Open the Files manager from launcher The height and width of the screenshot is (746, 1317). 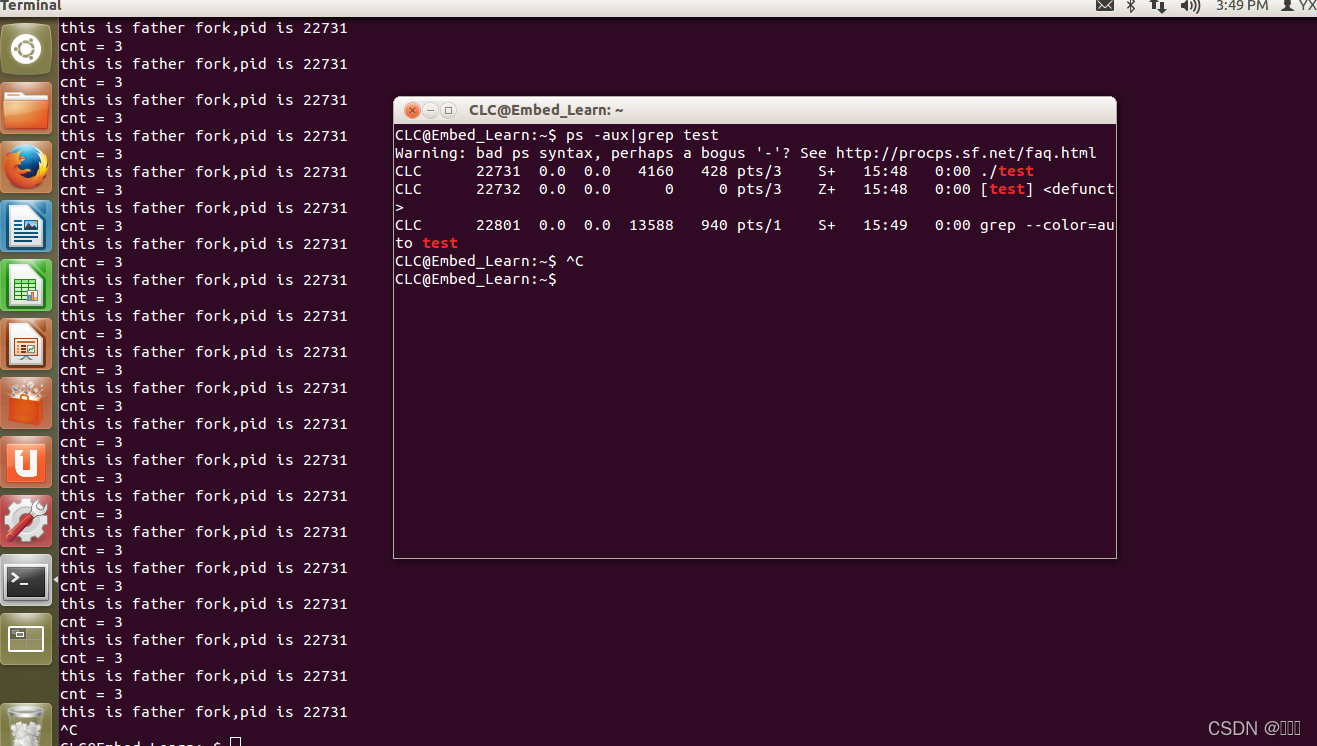coord(26,107)
